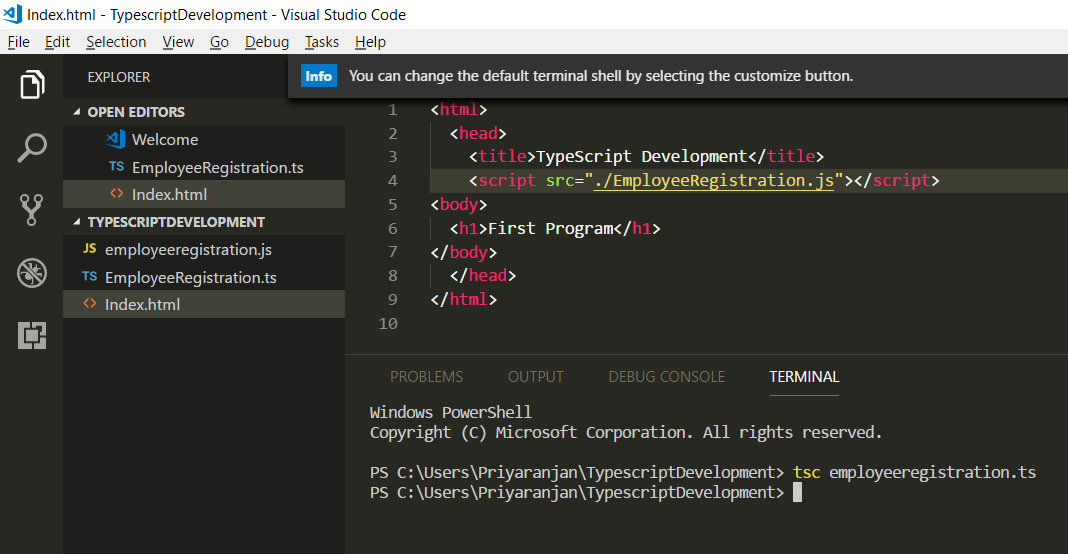Open Index.html in the project folder
1068x554 pixels.
click(x=204, y=305)
